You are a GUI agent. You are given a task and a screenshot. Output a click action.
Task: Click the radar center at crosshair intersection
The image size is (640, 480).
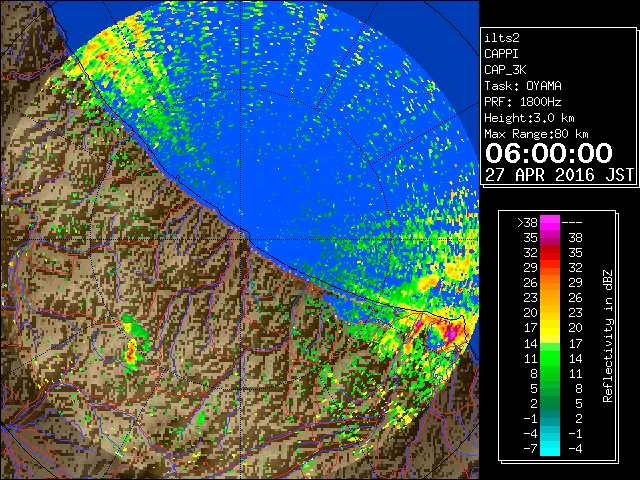click(241, 240)
